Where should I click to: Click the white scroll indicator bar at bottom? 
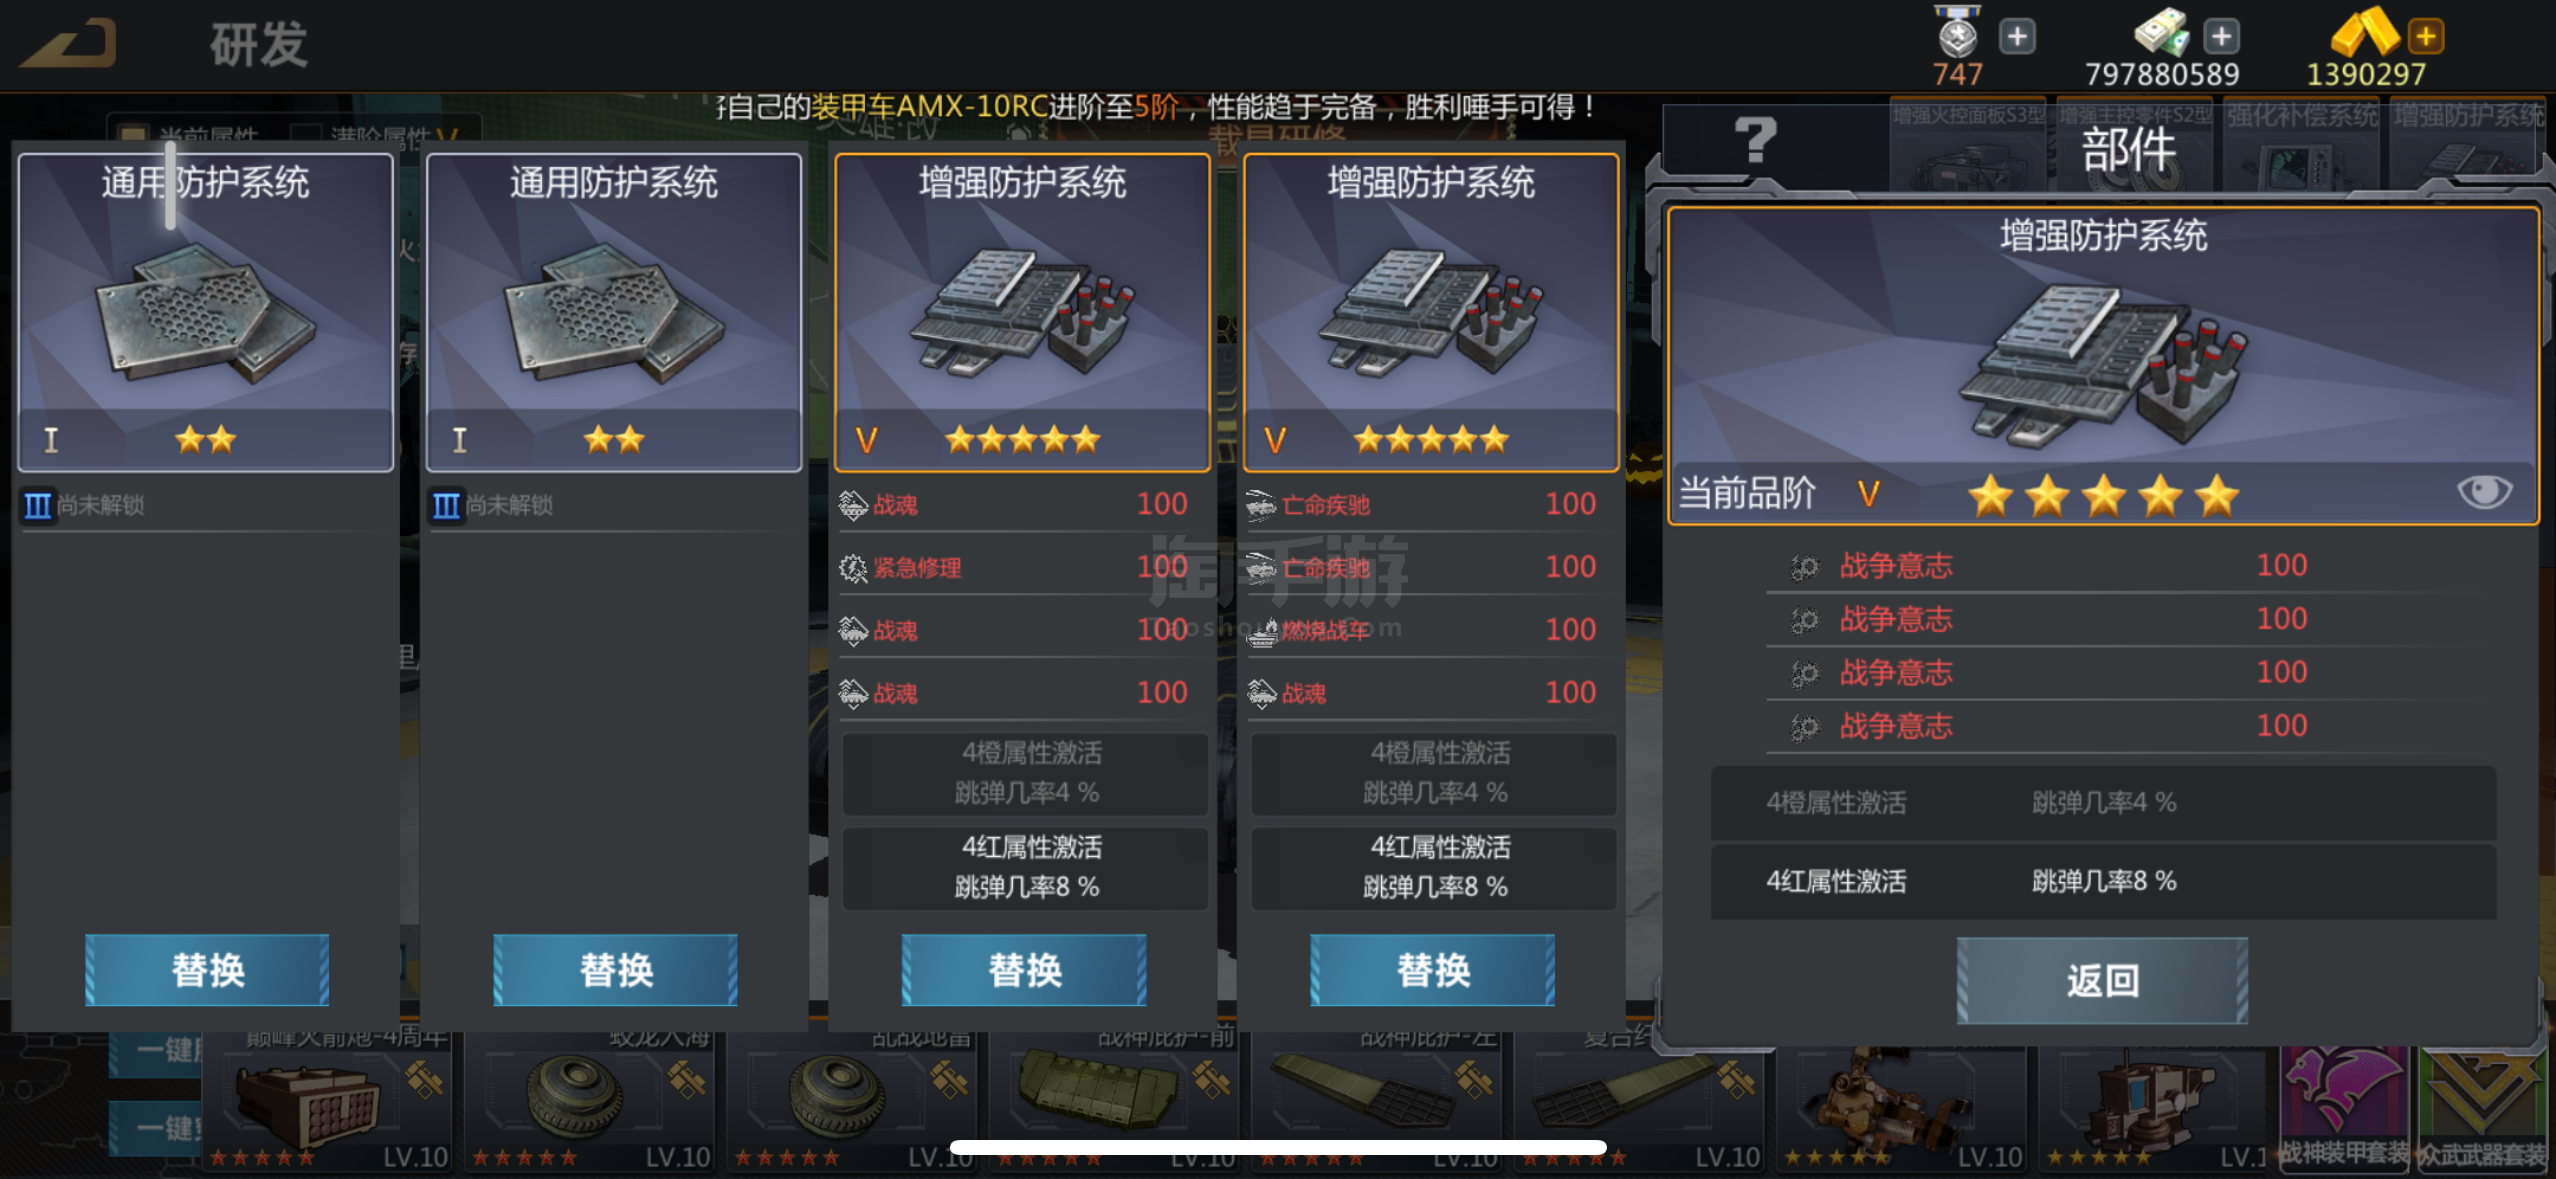click(1278, 1147)
